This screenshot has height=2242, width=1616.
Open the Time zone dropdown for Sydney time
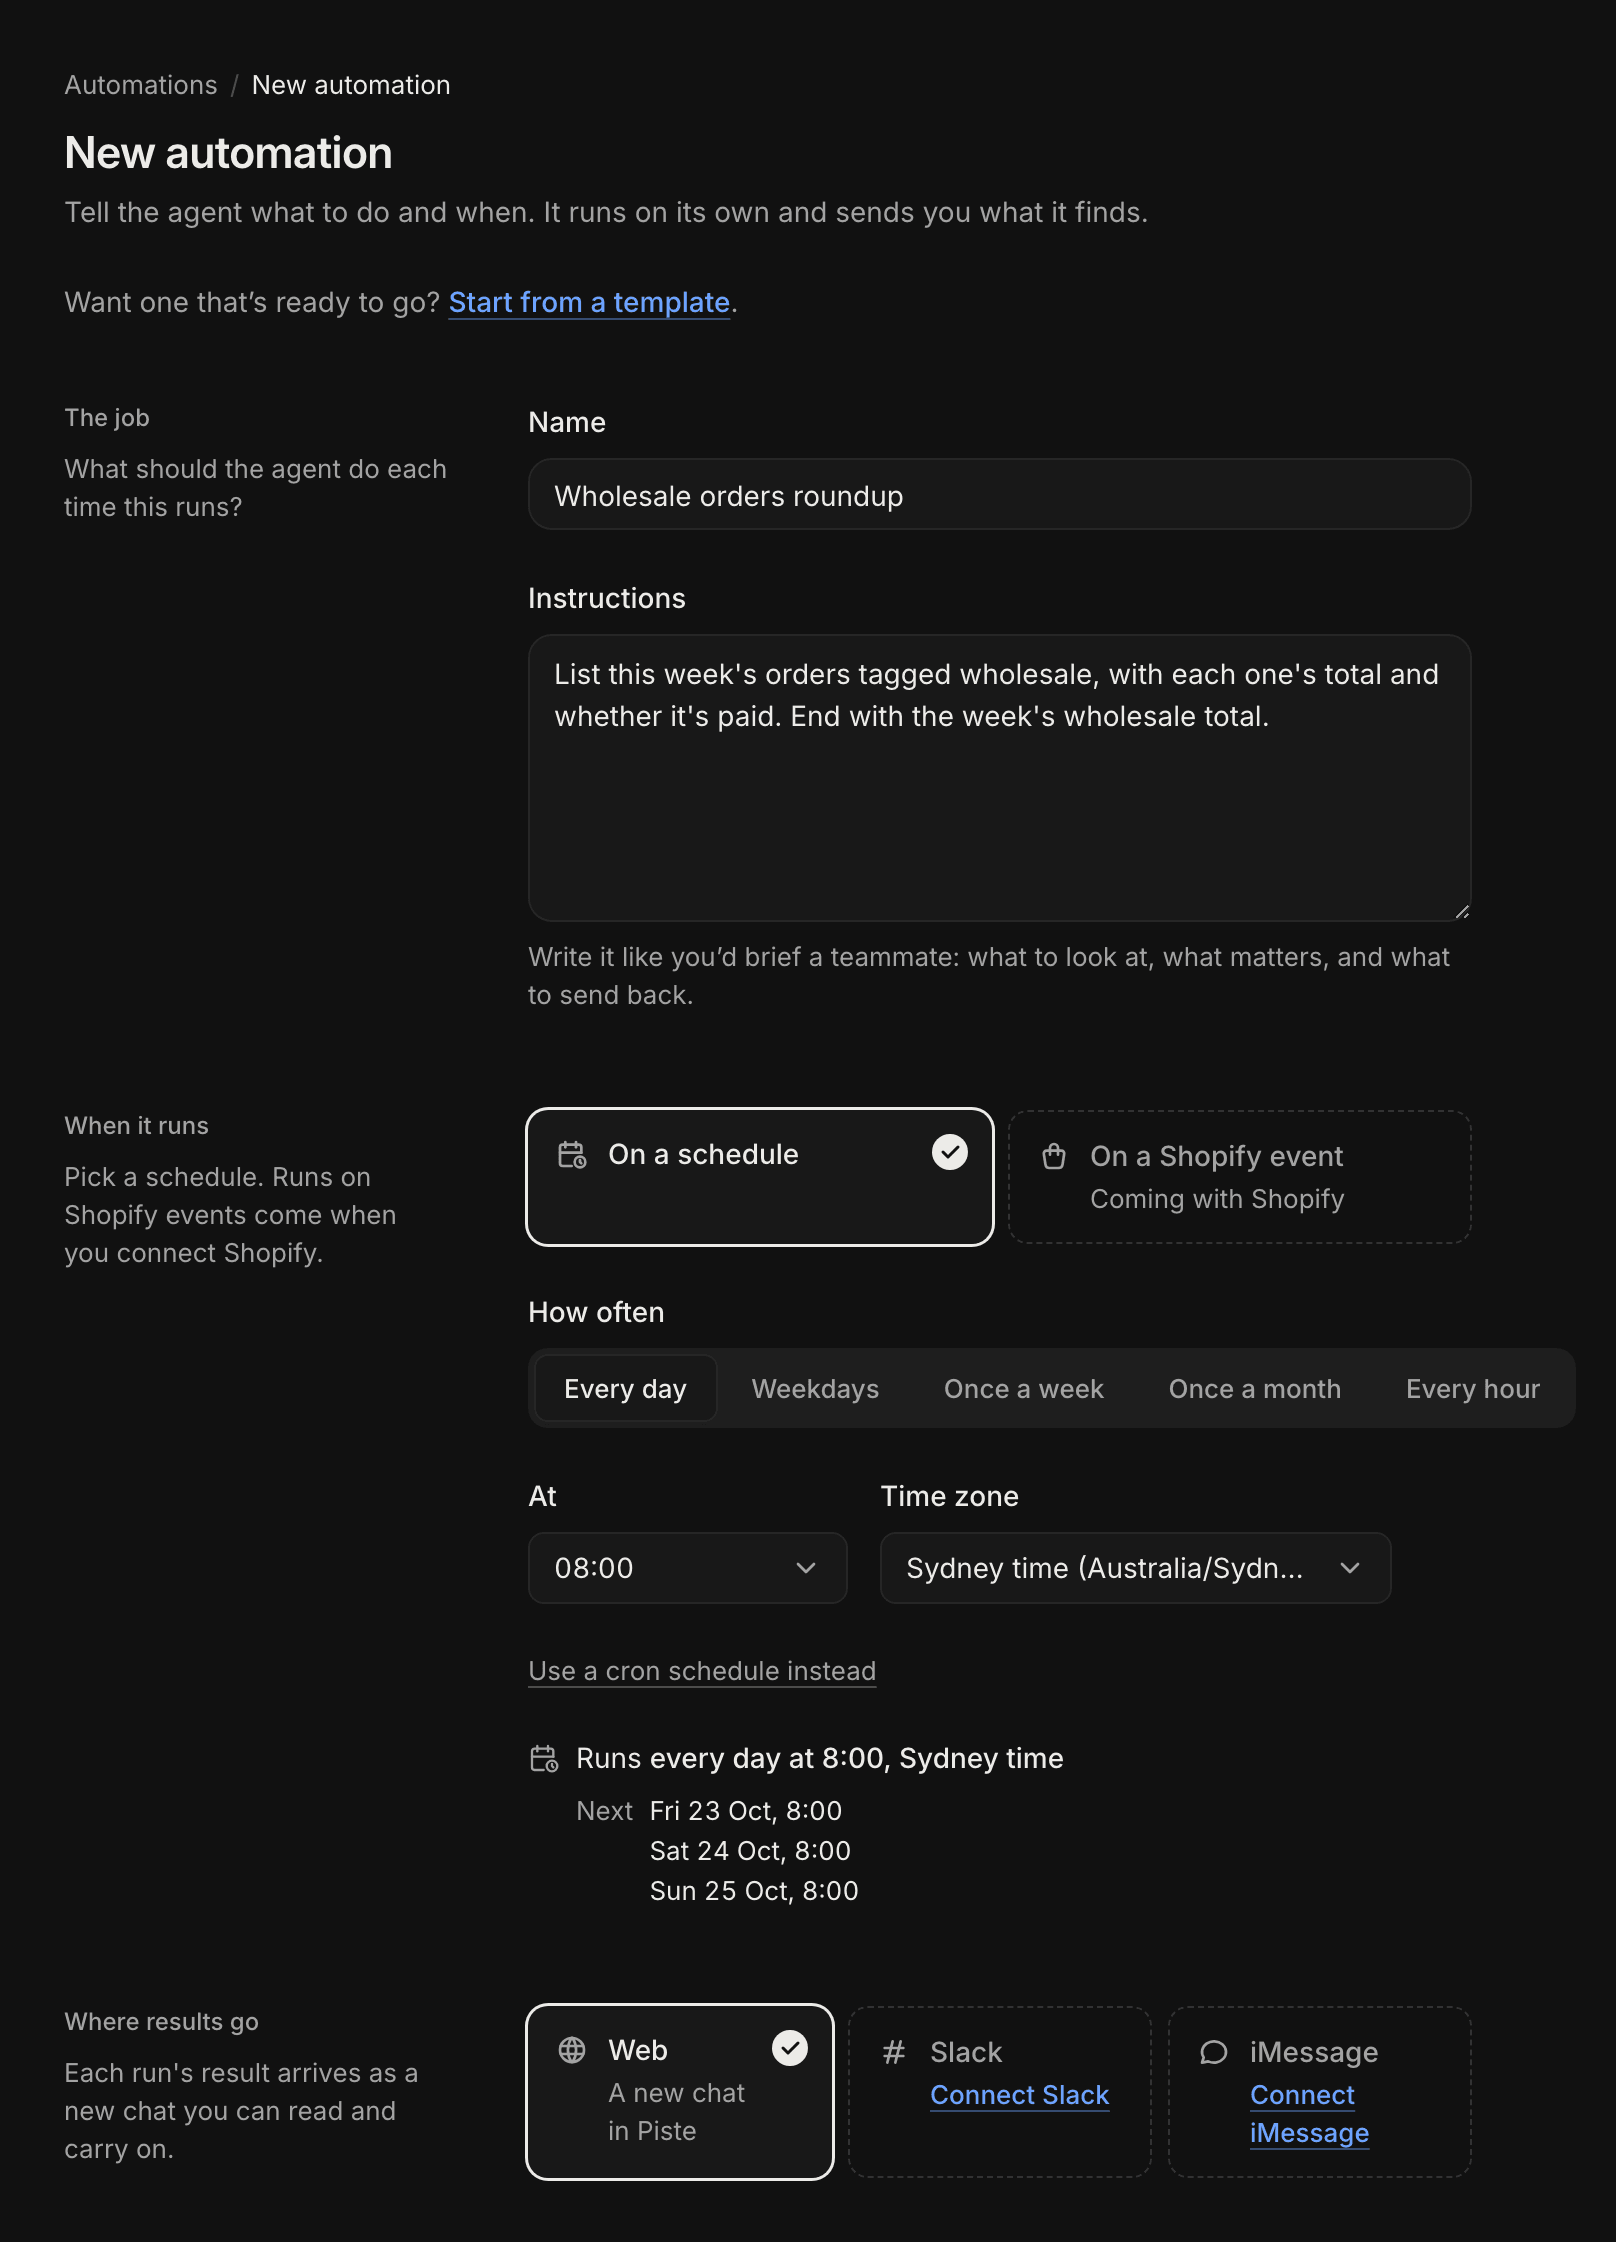point(1136,1568)
